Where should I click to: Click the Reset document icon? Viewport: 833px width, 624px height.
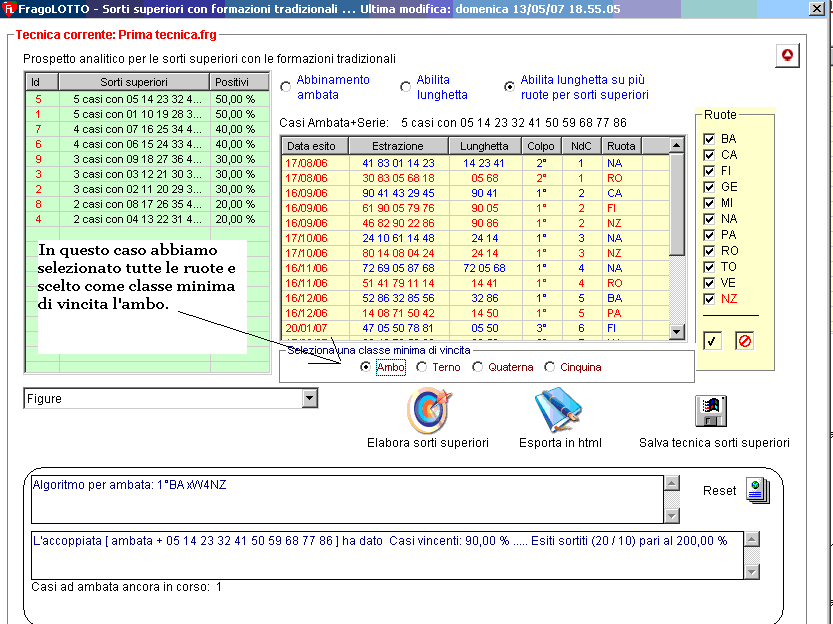757,490
